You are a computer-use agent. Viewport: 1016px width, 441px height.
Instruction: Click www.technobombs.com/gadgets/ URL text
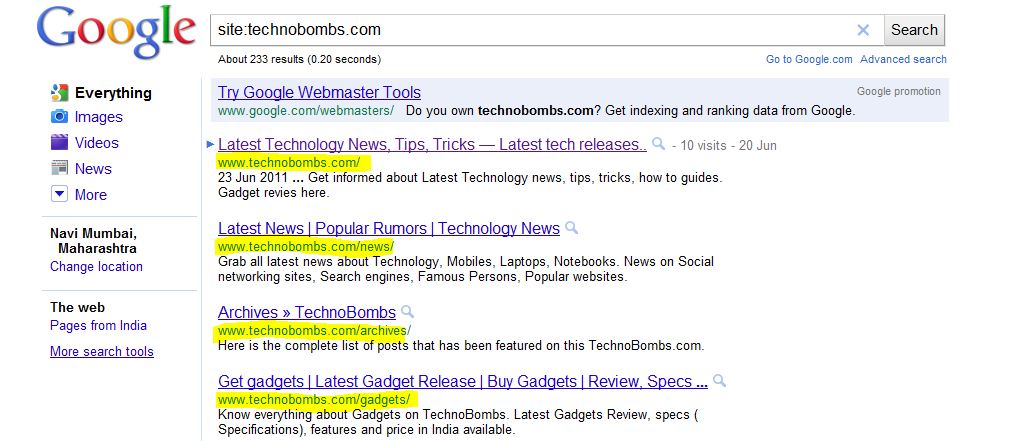[x=314, y=400]
